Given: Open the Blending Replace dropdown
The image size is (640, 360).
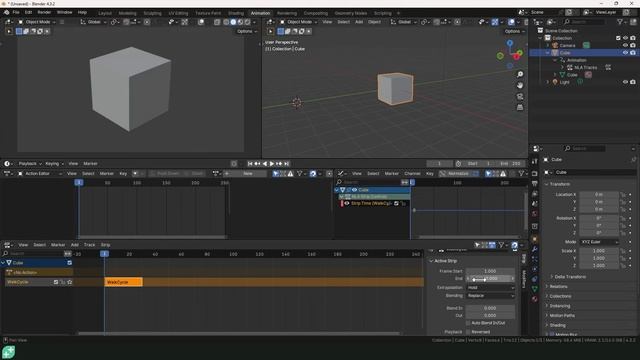Looking at the screenshot, I should tap(490, 296).
